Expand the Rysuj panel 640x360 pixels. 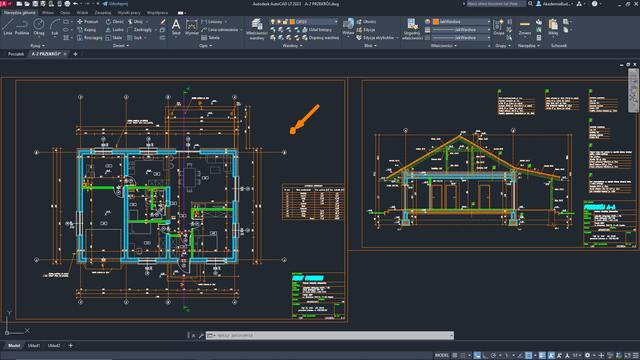click(x=37, y=46)
